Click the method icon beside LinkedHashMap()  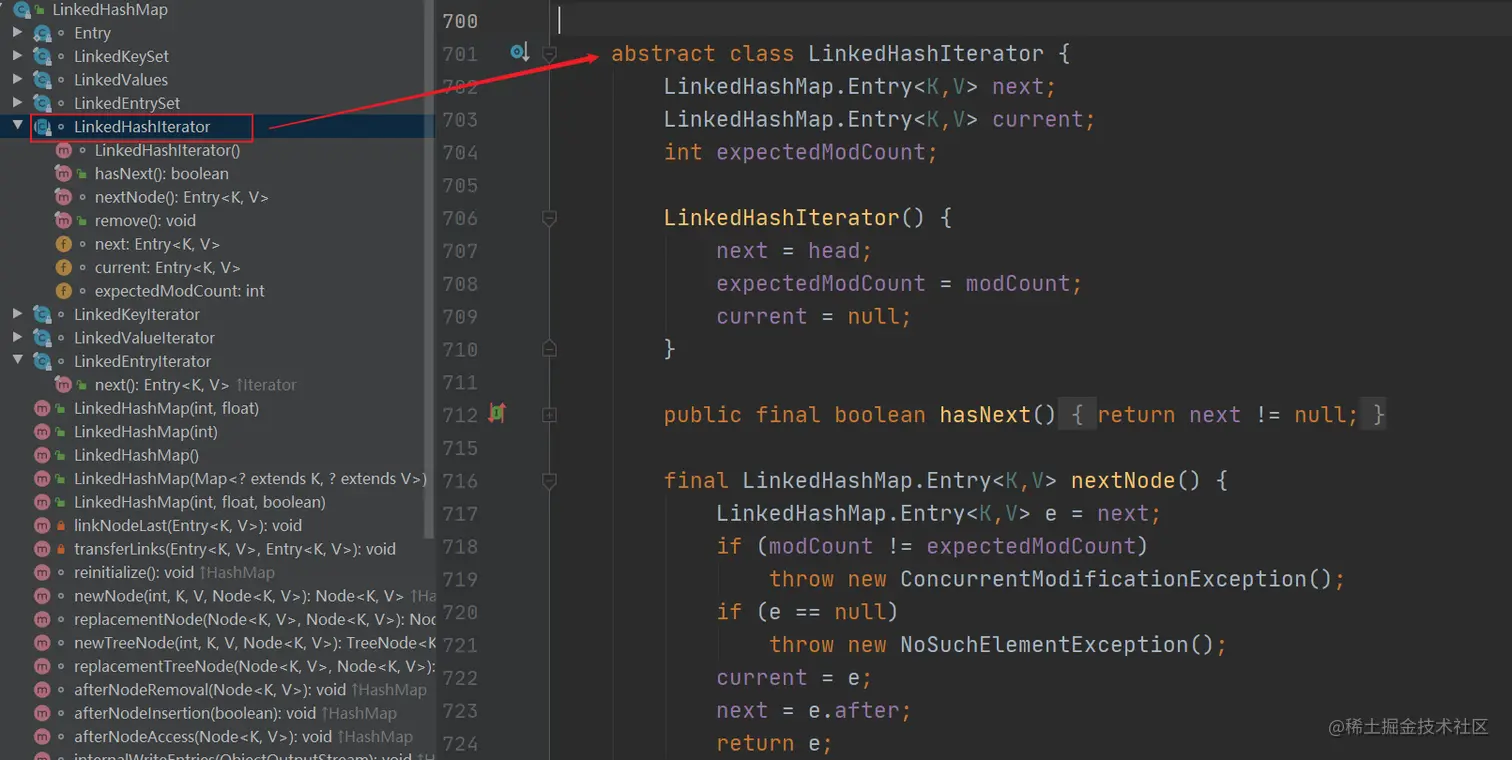pos(42,455)
